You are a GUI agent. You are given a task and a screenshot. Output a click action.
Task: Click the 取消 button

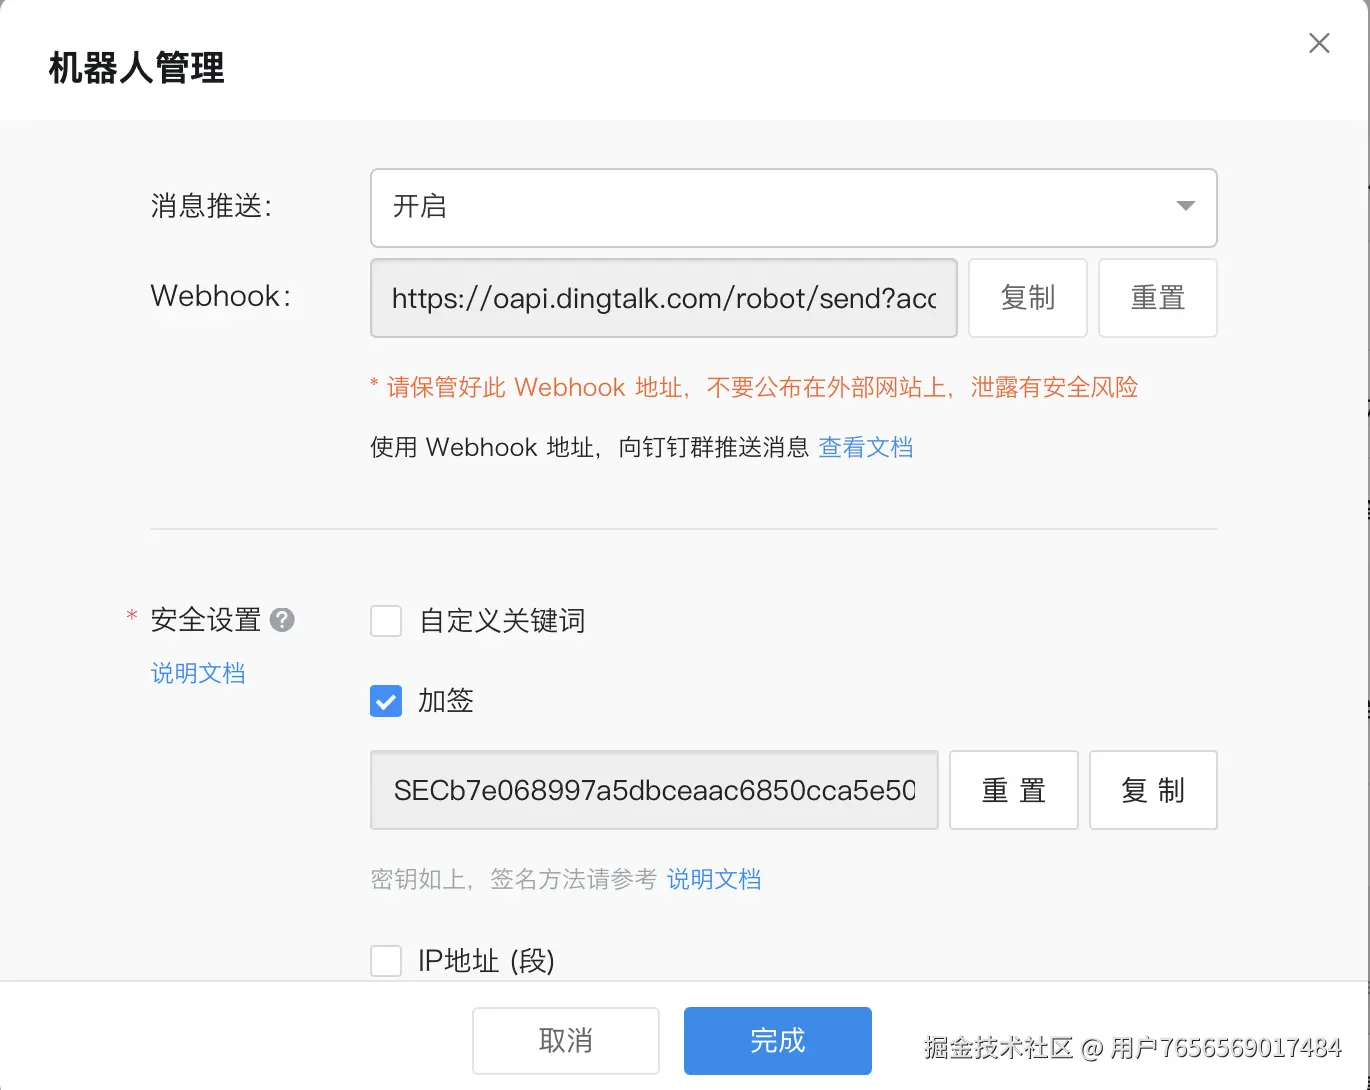(566, 1041)
